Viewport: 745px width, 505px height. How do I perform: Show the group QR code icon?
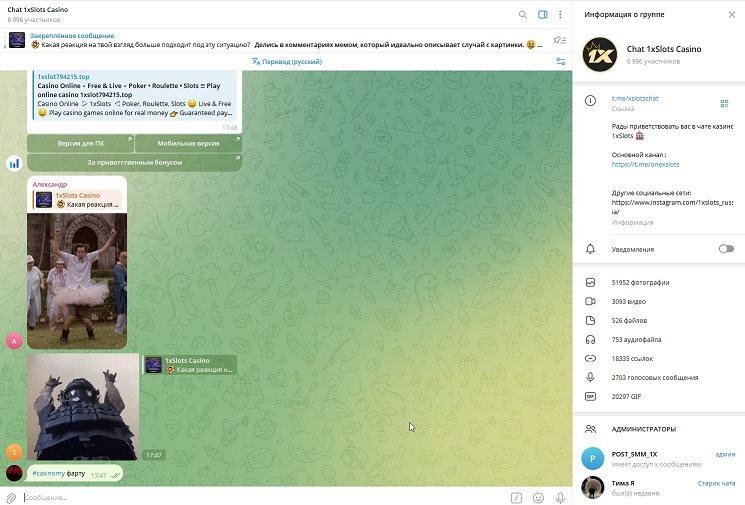click(x=724, y=104)
